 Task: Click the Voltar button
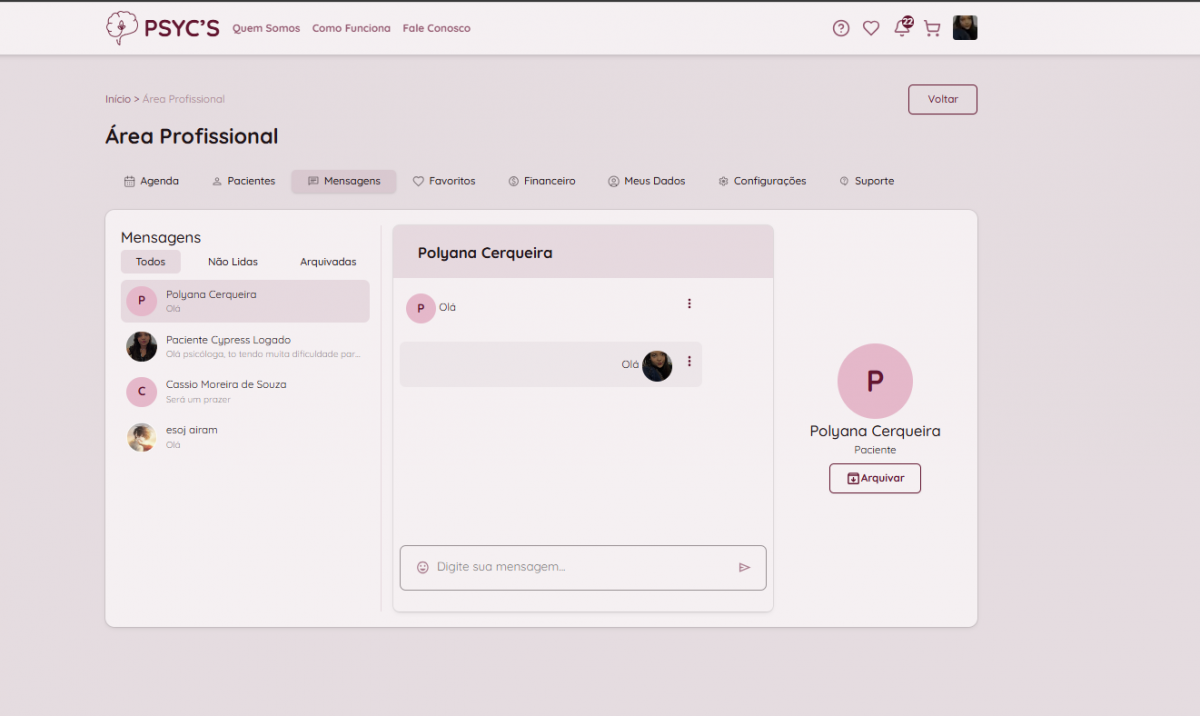[x=942, y=99]
